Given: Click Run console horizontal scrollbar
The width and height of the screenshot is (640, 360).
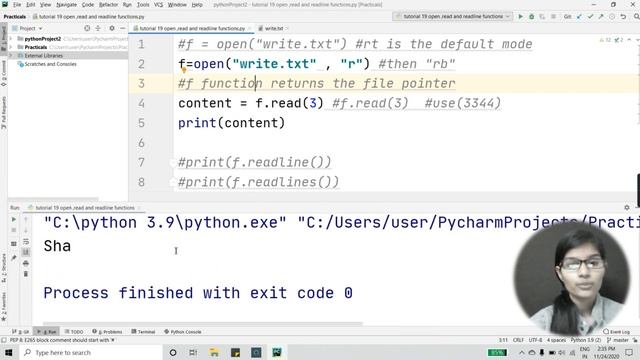Looking at the screenshot, I should pyautogui.click(x=202, y=324).
